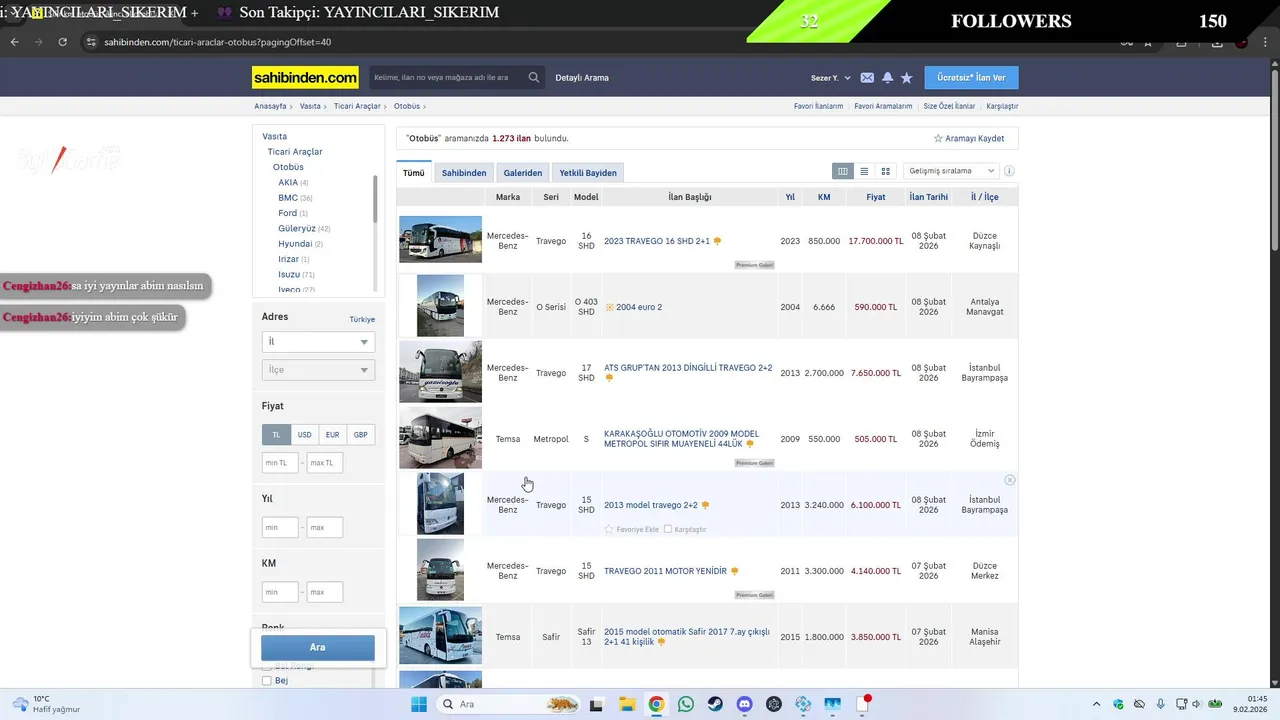
Task: Open Detaylı Arama link
Action: click(x=582, y=78)
